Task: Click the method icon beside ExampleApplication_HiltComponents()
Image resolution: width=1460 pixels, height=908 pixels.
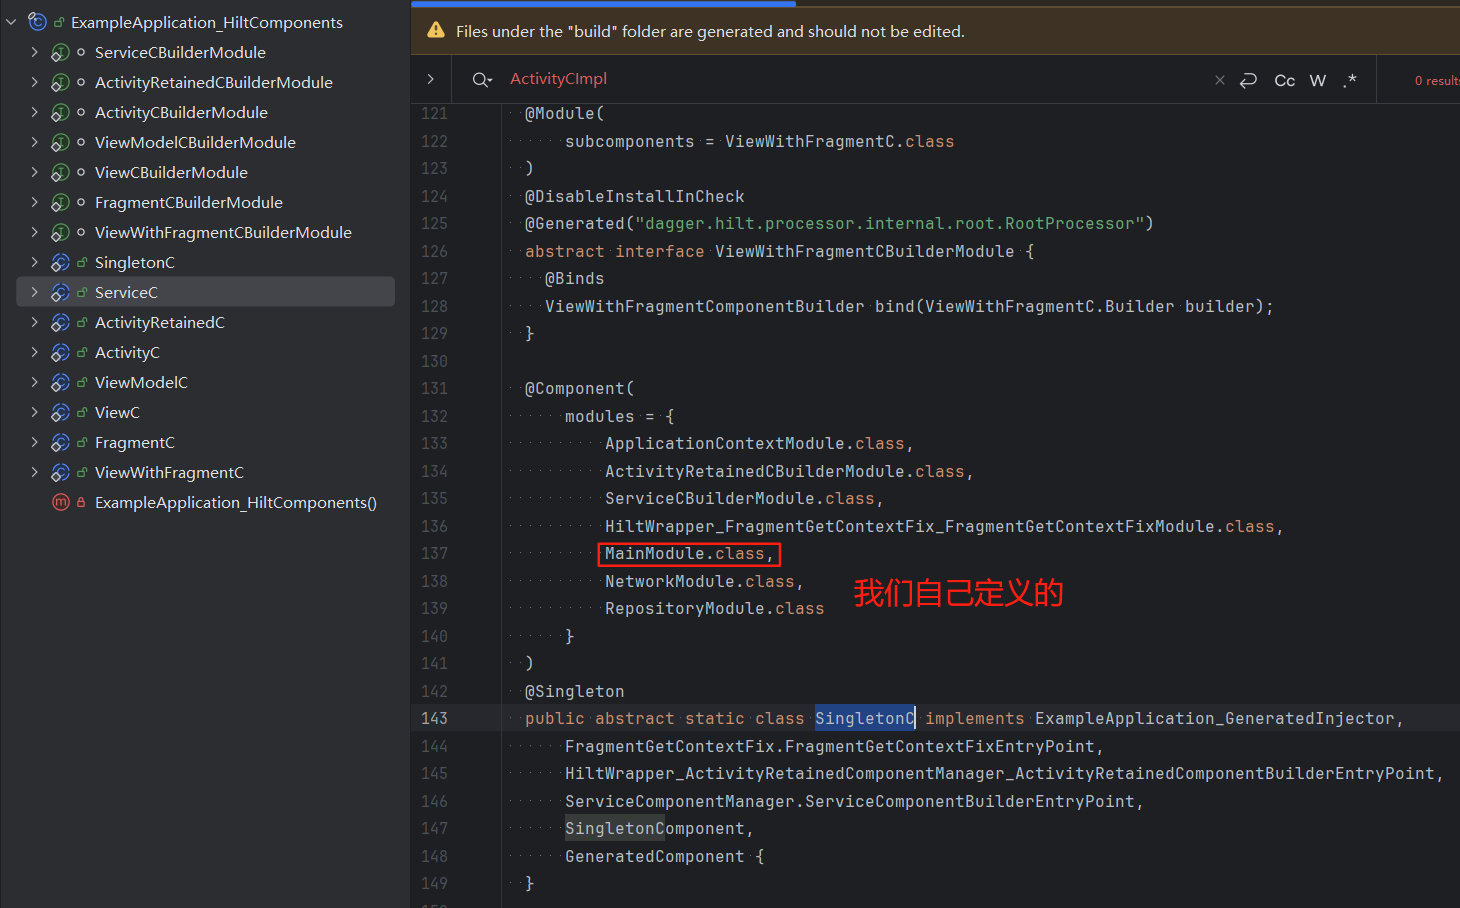Action: coord(60,502)
